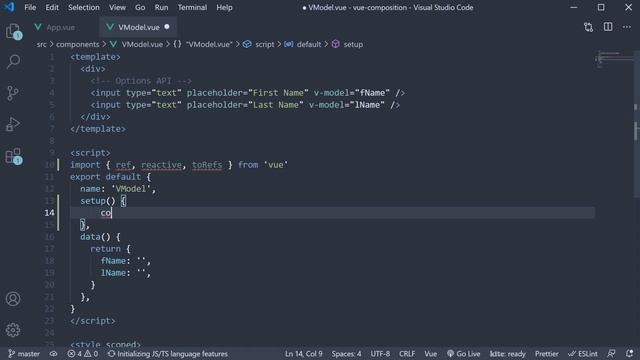The image size is (640, 360).
Task: Open the Terminal menu
Action: tap(192, 7)
